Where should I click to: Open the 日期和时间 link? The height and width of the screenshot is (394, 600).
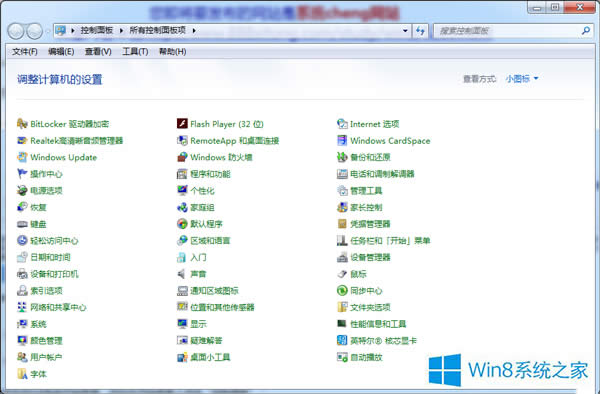51,257
